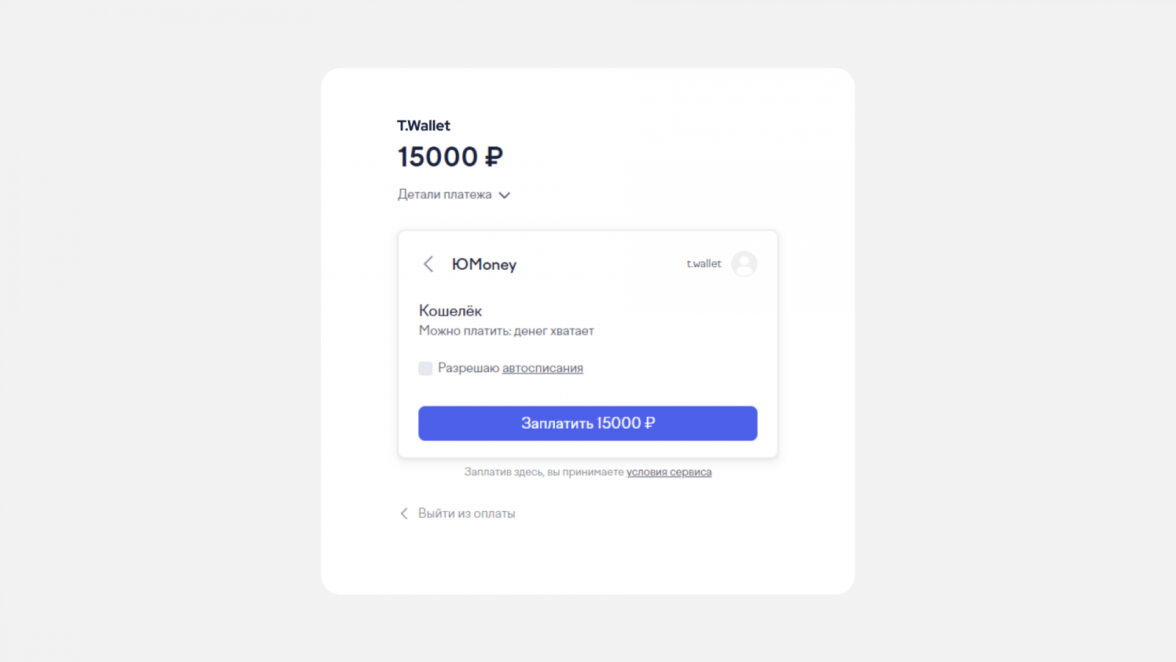This screenshot has height=662, width=1176.
Task: Show payment details via Детали платежа text
Action: pyautogui.click(x=444, y=195)
